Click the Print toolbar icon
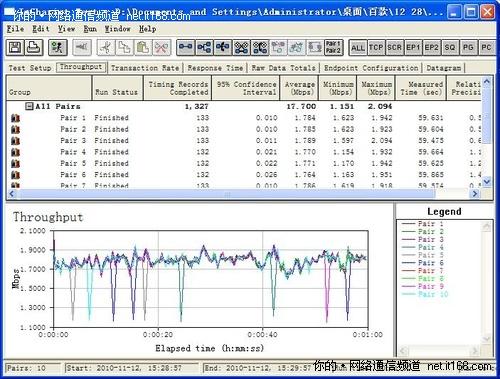This screenshot has width=500, height=379. [x=34, y=48]
